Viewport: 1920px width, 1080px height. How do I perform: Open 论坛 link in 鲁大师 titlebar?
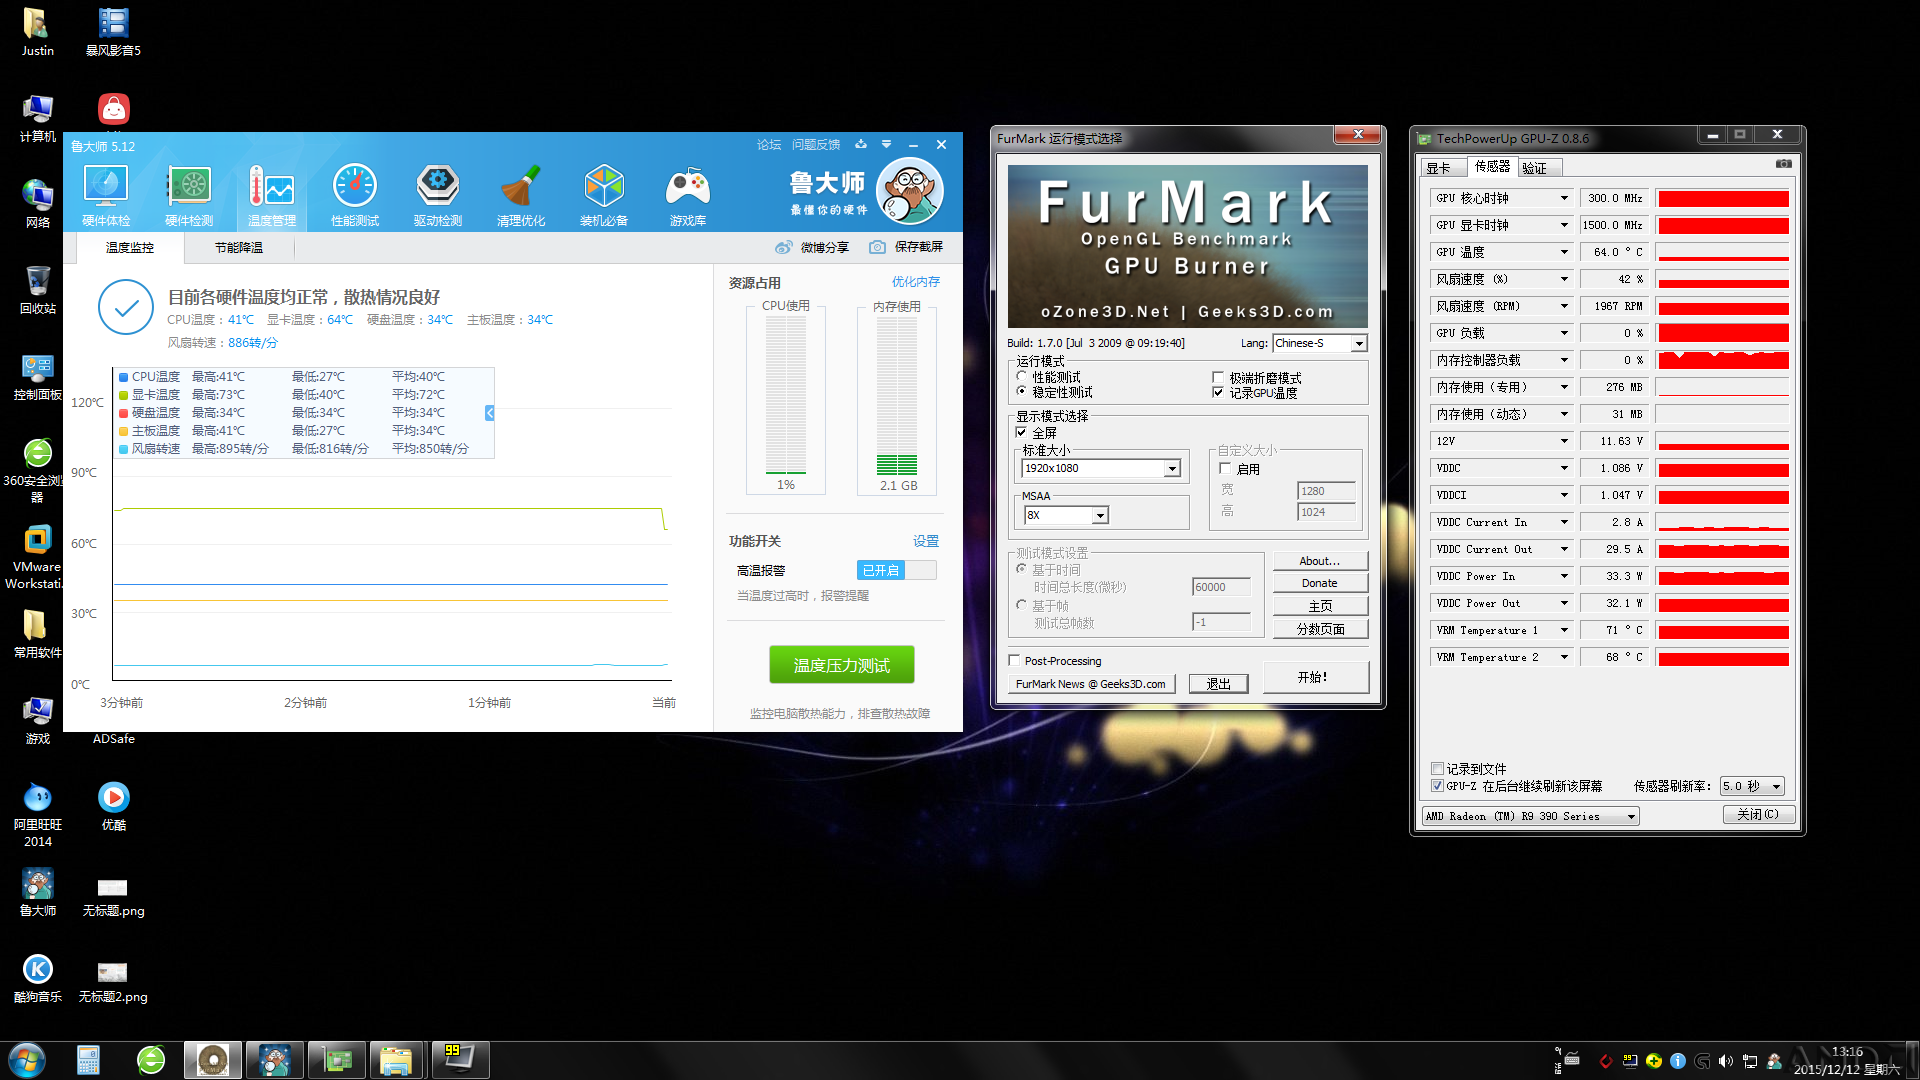click(768, 145)
